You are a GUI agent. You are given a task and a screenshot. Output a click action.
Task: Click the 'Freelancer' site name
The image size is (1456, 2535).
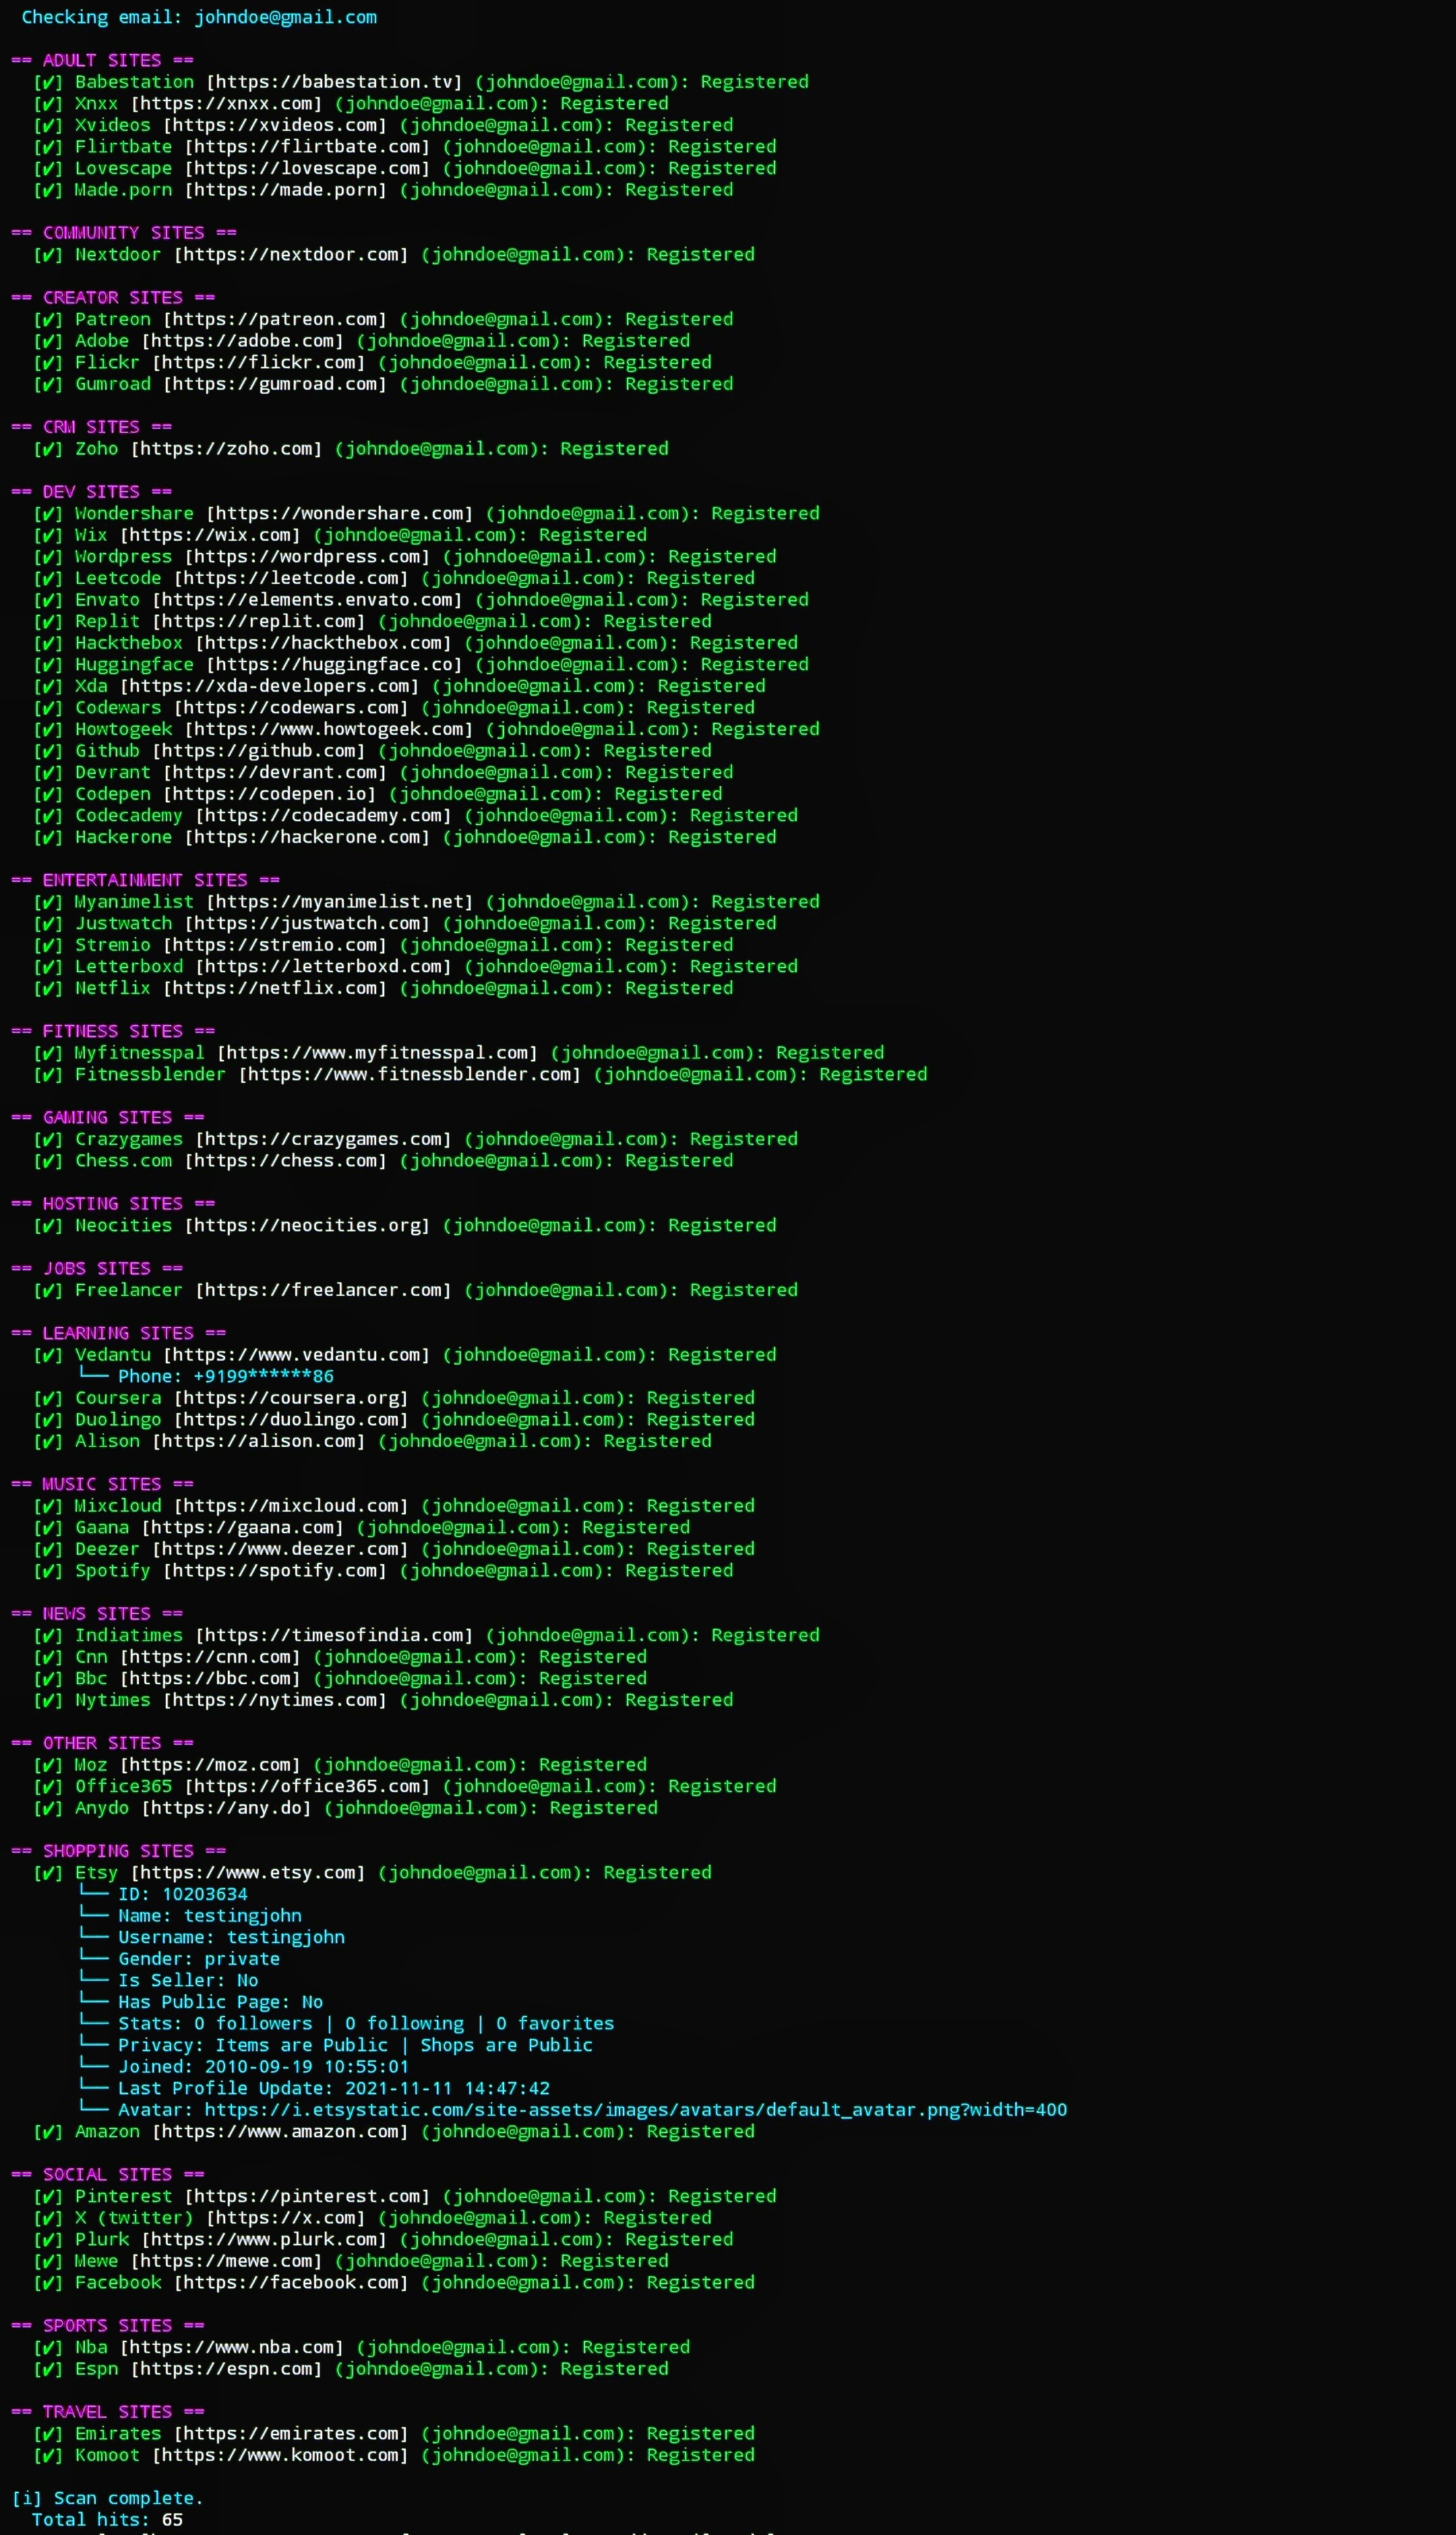pos(129,1290)
